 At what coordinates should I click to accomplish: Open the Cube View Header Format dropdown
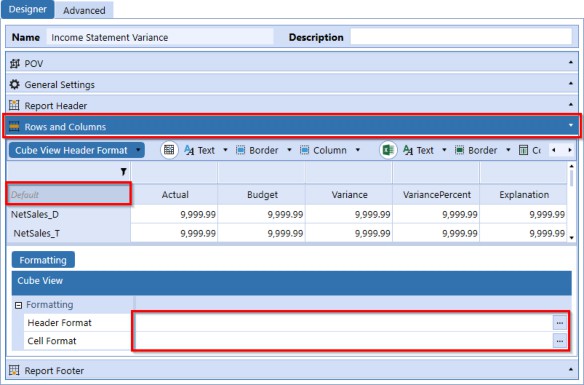76,150
